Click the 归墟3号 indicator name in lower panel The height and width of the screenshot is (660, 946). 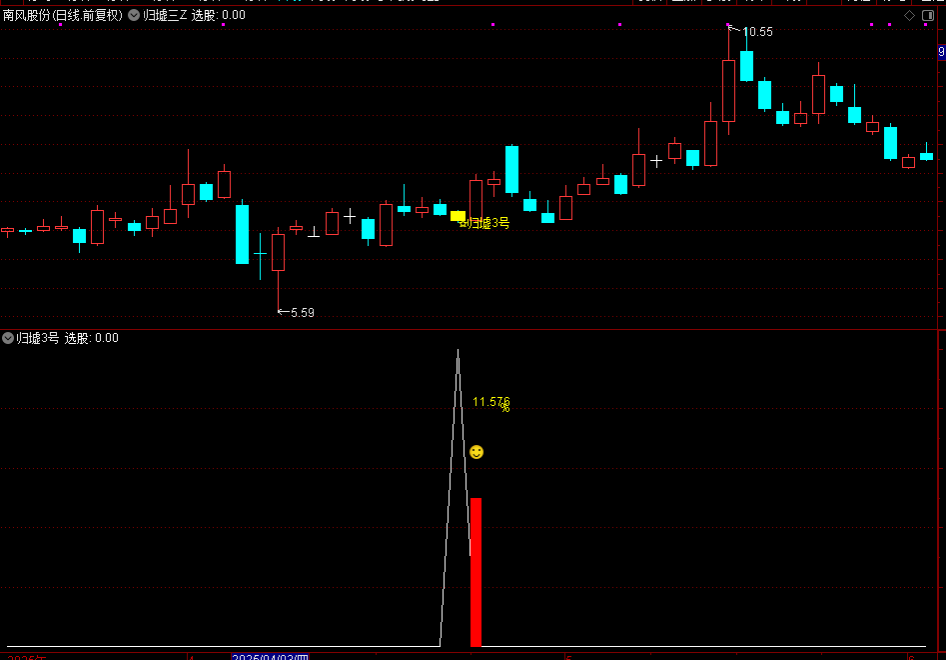[x=37, y=338]
